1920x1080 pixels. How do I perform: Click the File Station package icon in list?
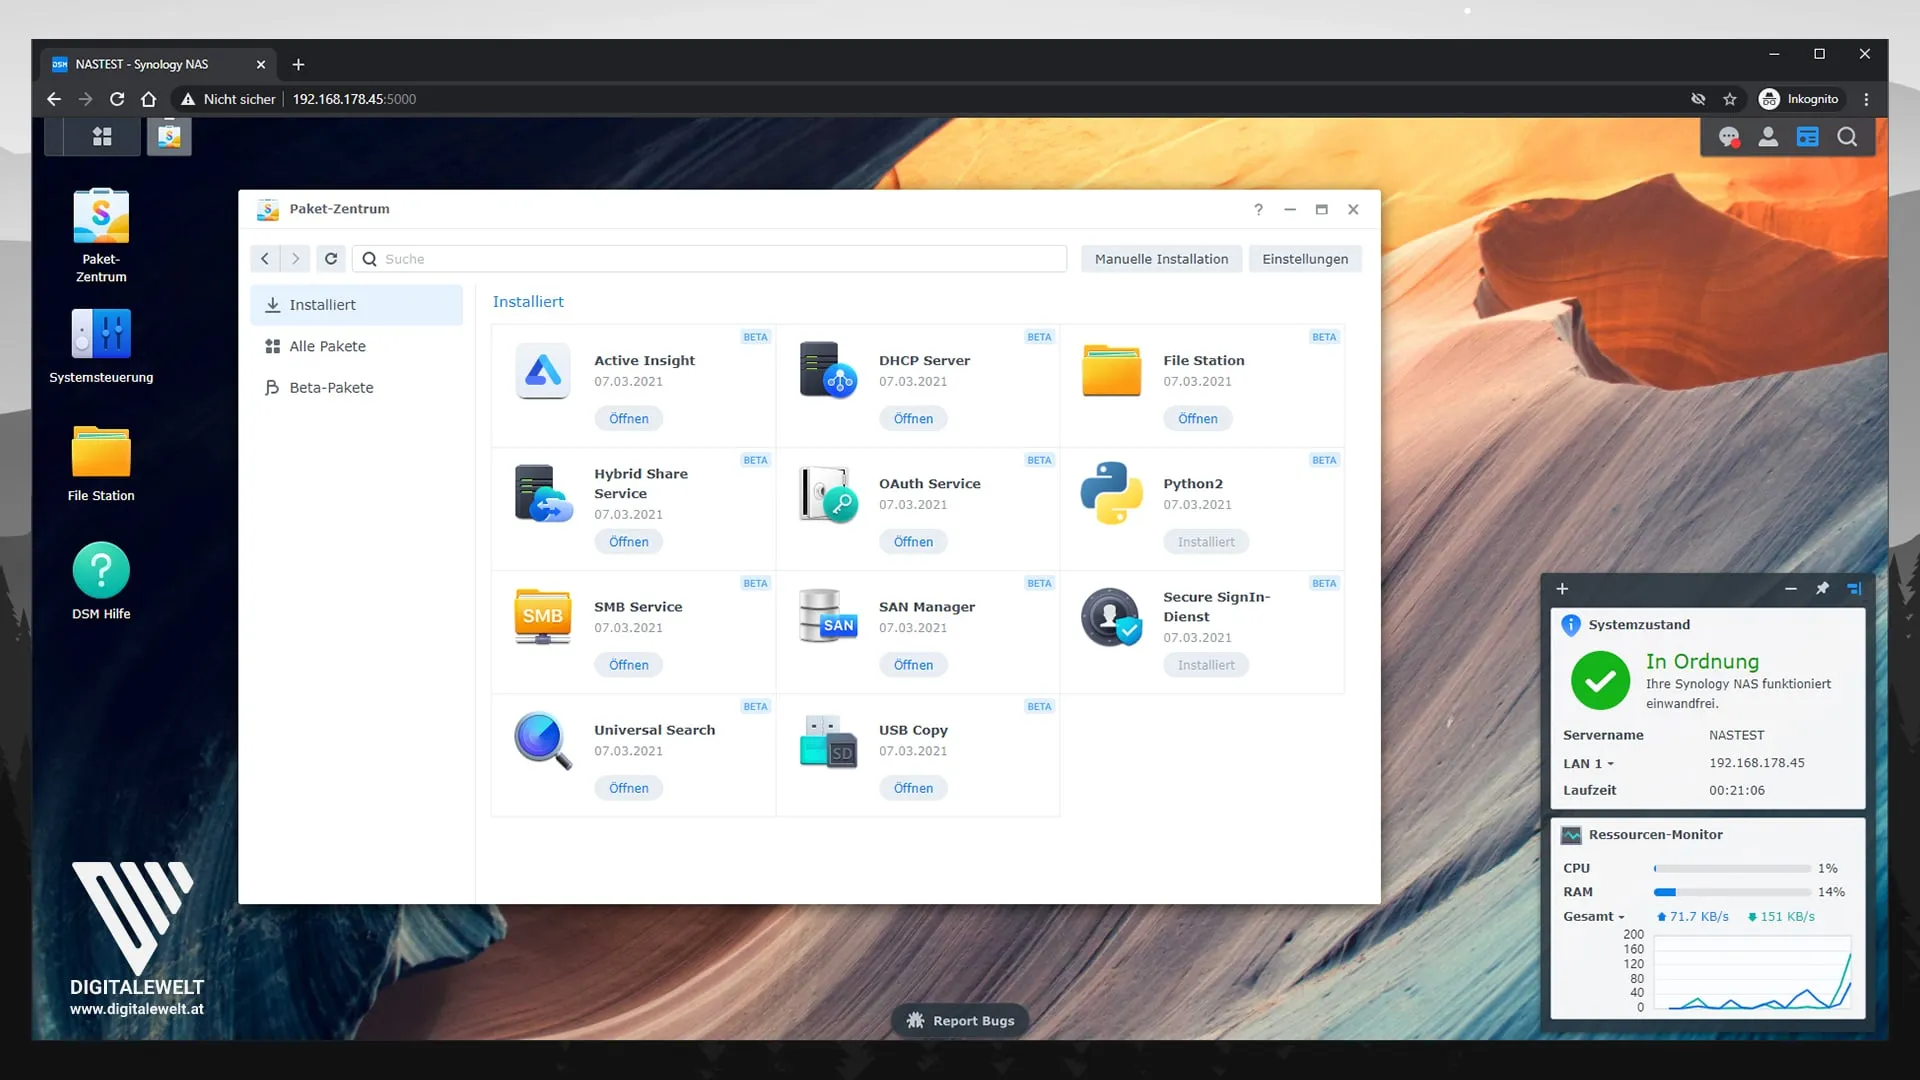coord(1111,370)
